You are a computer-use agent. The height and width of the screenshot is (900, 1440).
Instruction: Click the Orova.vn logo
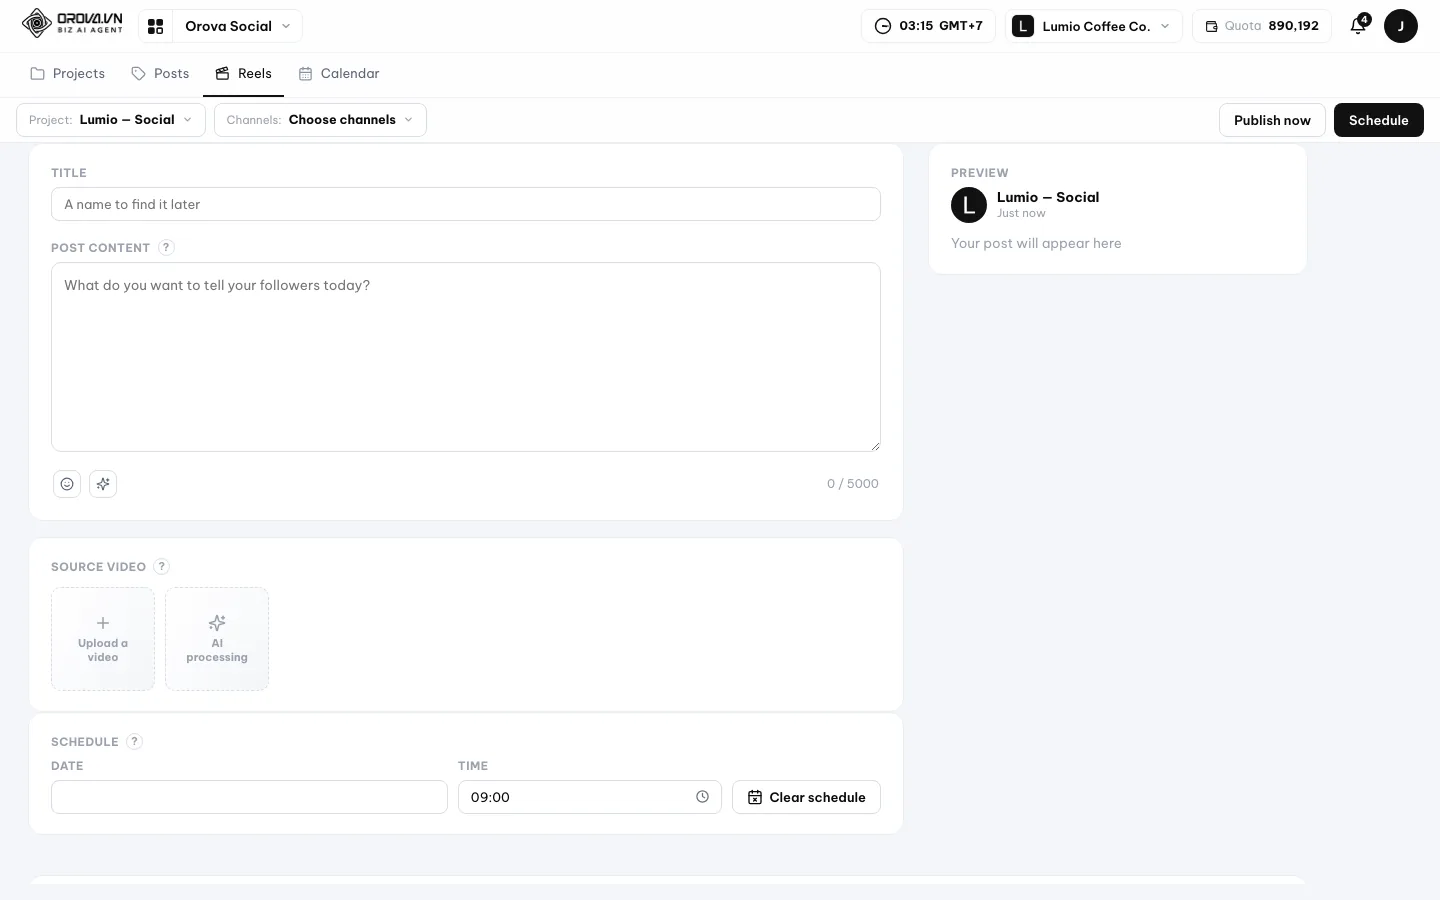[72, 24]
